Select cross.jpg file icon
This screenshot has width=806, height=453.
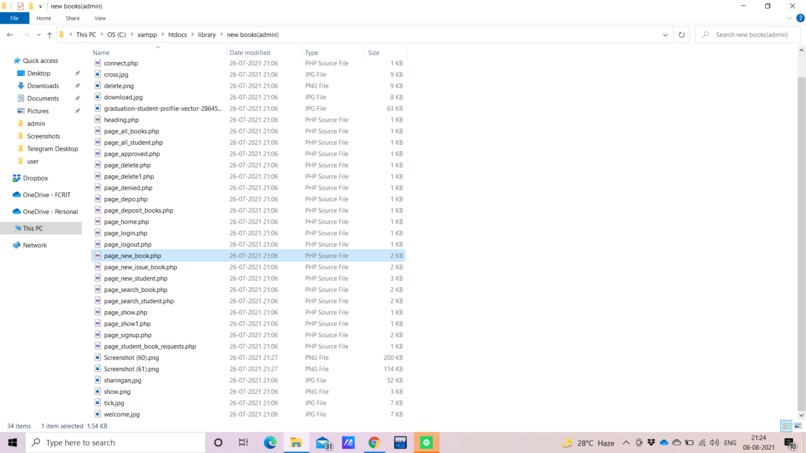[x=98, y=75]
